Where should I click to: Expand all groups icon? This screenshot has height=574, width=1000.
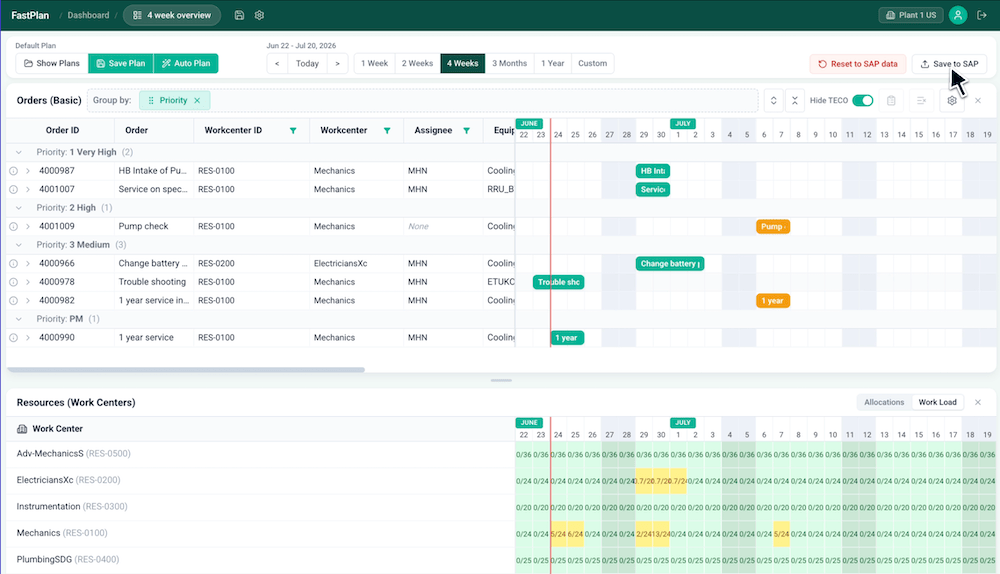(x=773, y=100)
